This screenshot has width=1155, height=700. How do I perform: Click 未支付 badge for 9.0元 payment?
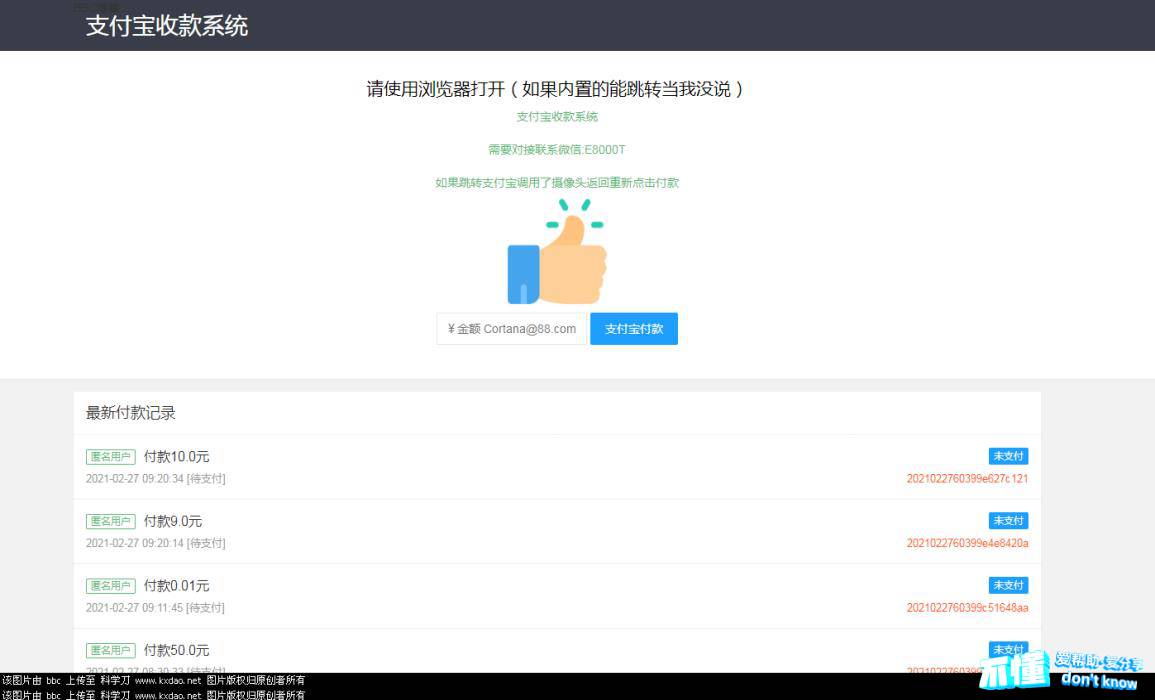click(1008, 521)
